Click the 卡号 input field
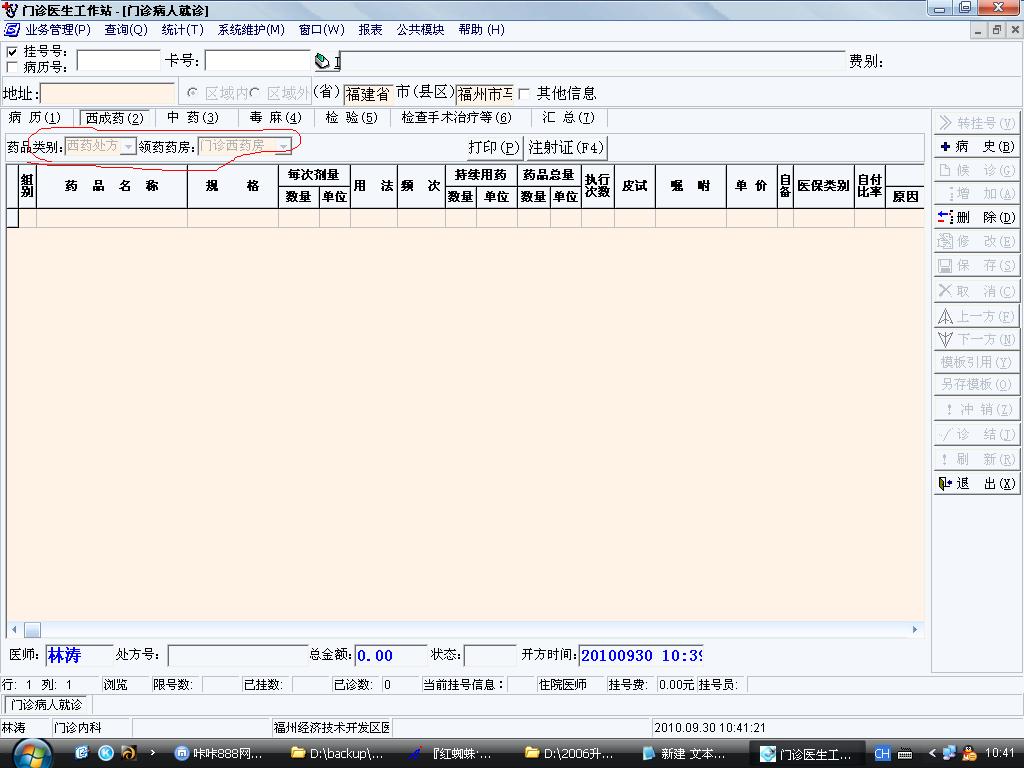This screenshot has width=1024, height=768. (258, 60)
